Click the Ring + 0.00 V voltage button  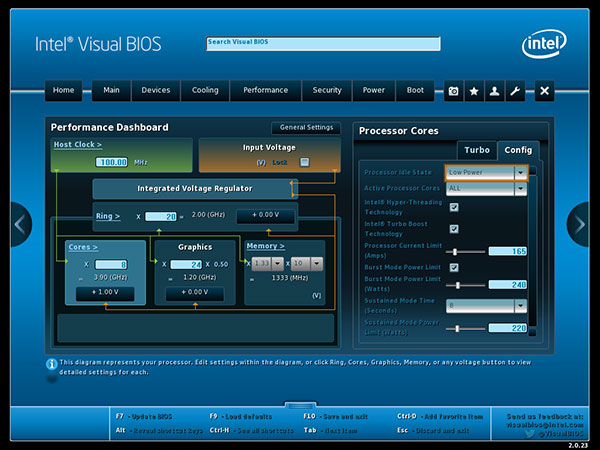(266, 215)
